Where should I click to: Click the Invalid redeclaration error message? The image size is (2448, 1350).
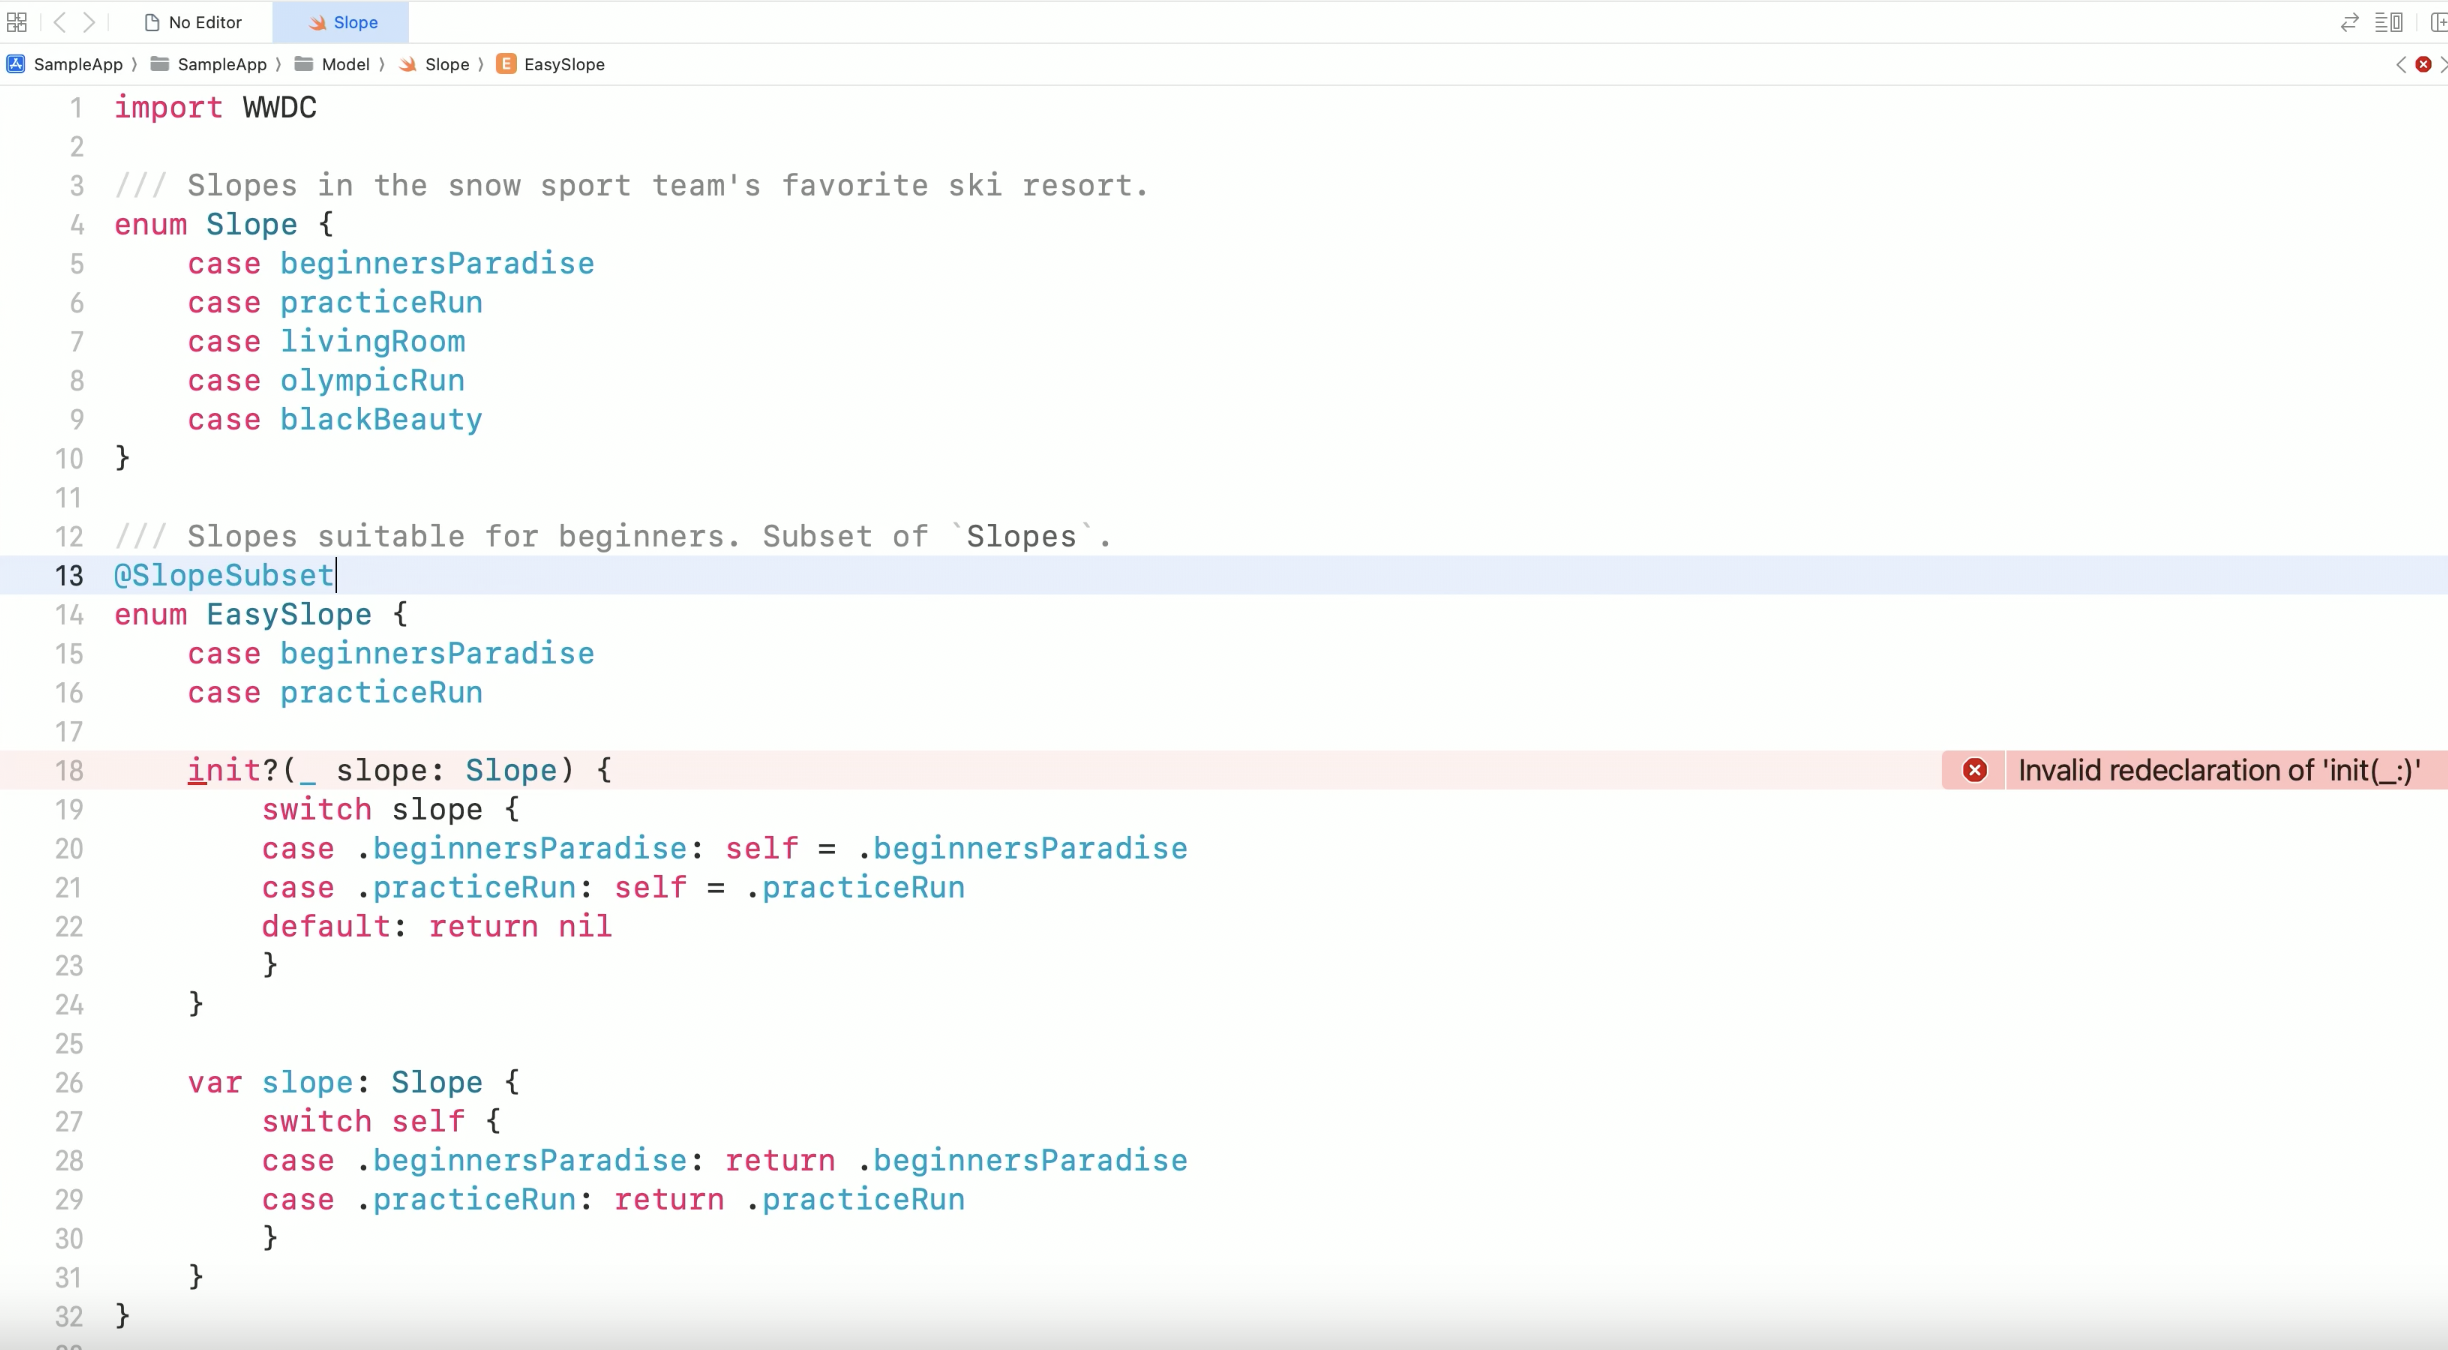[2218, 770]
